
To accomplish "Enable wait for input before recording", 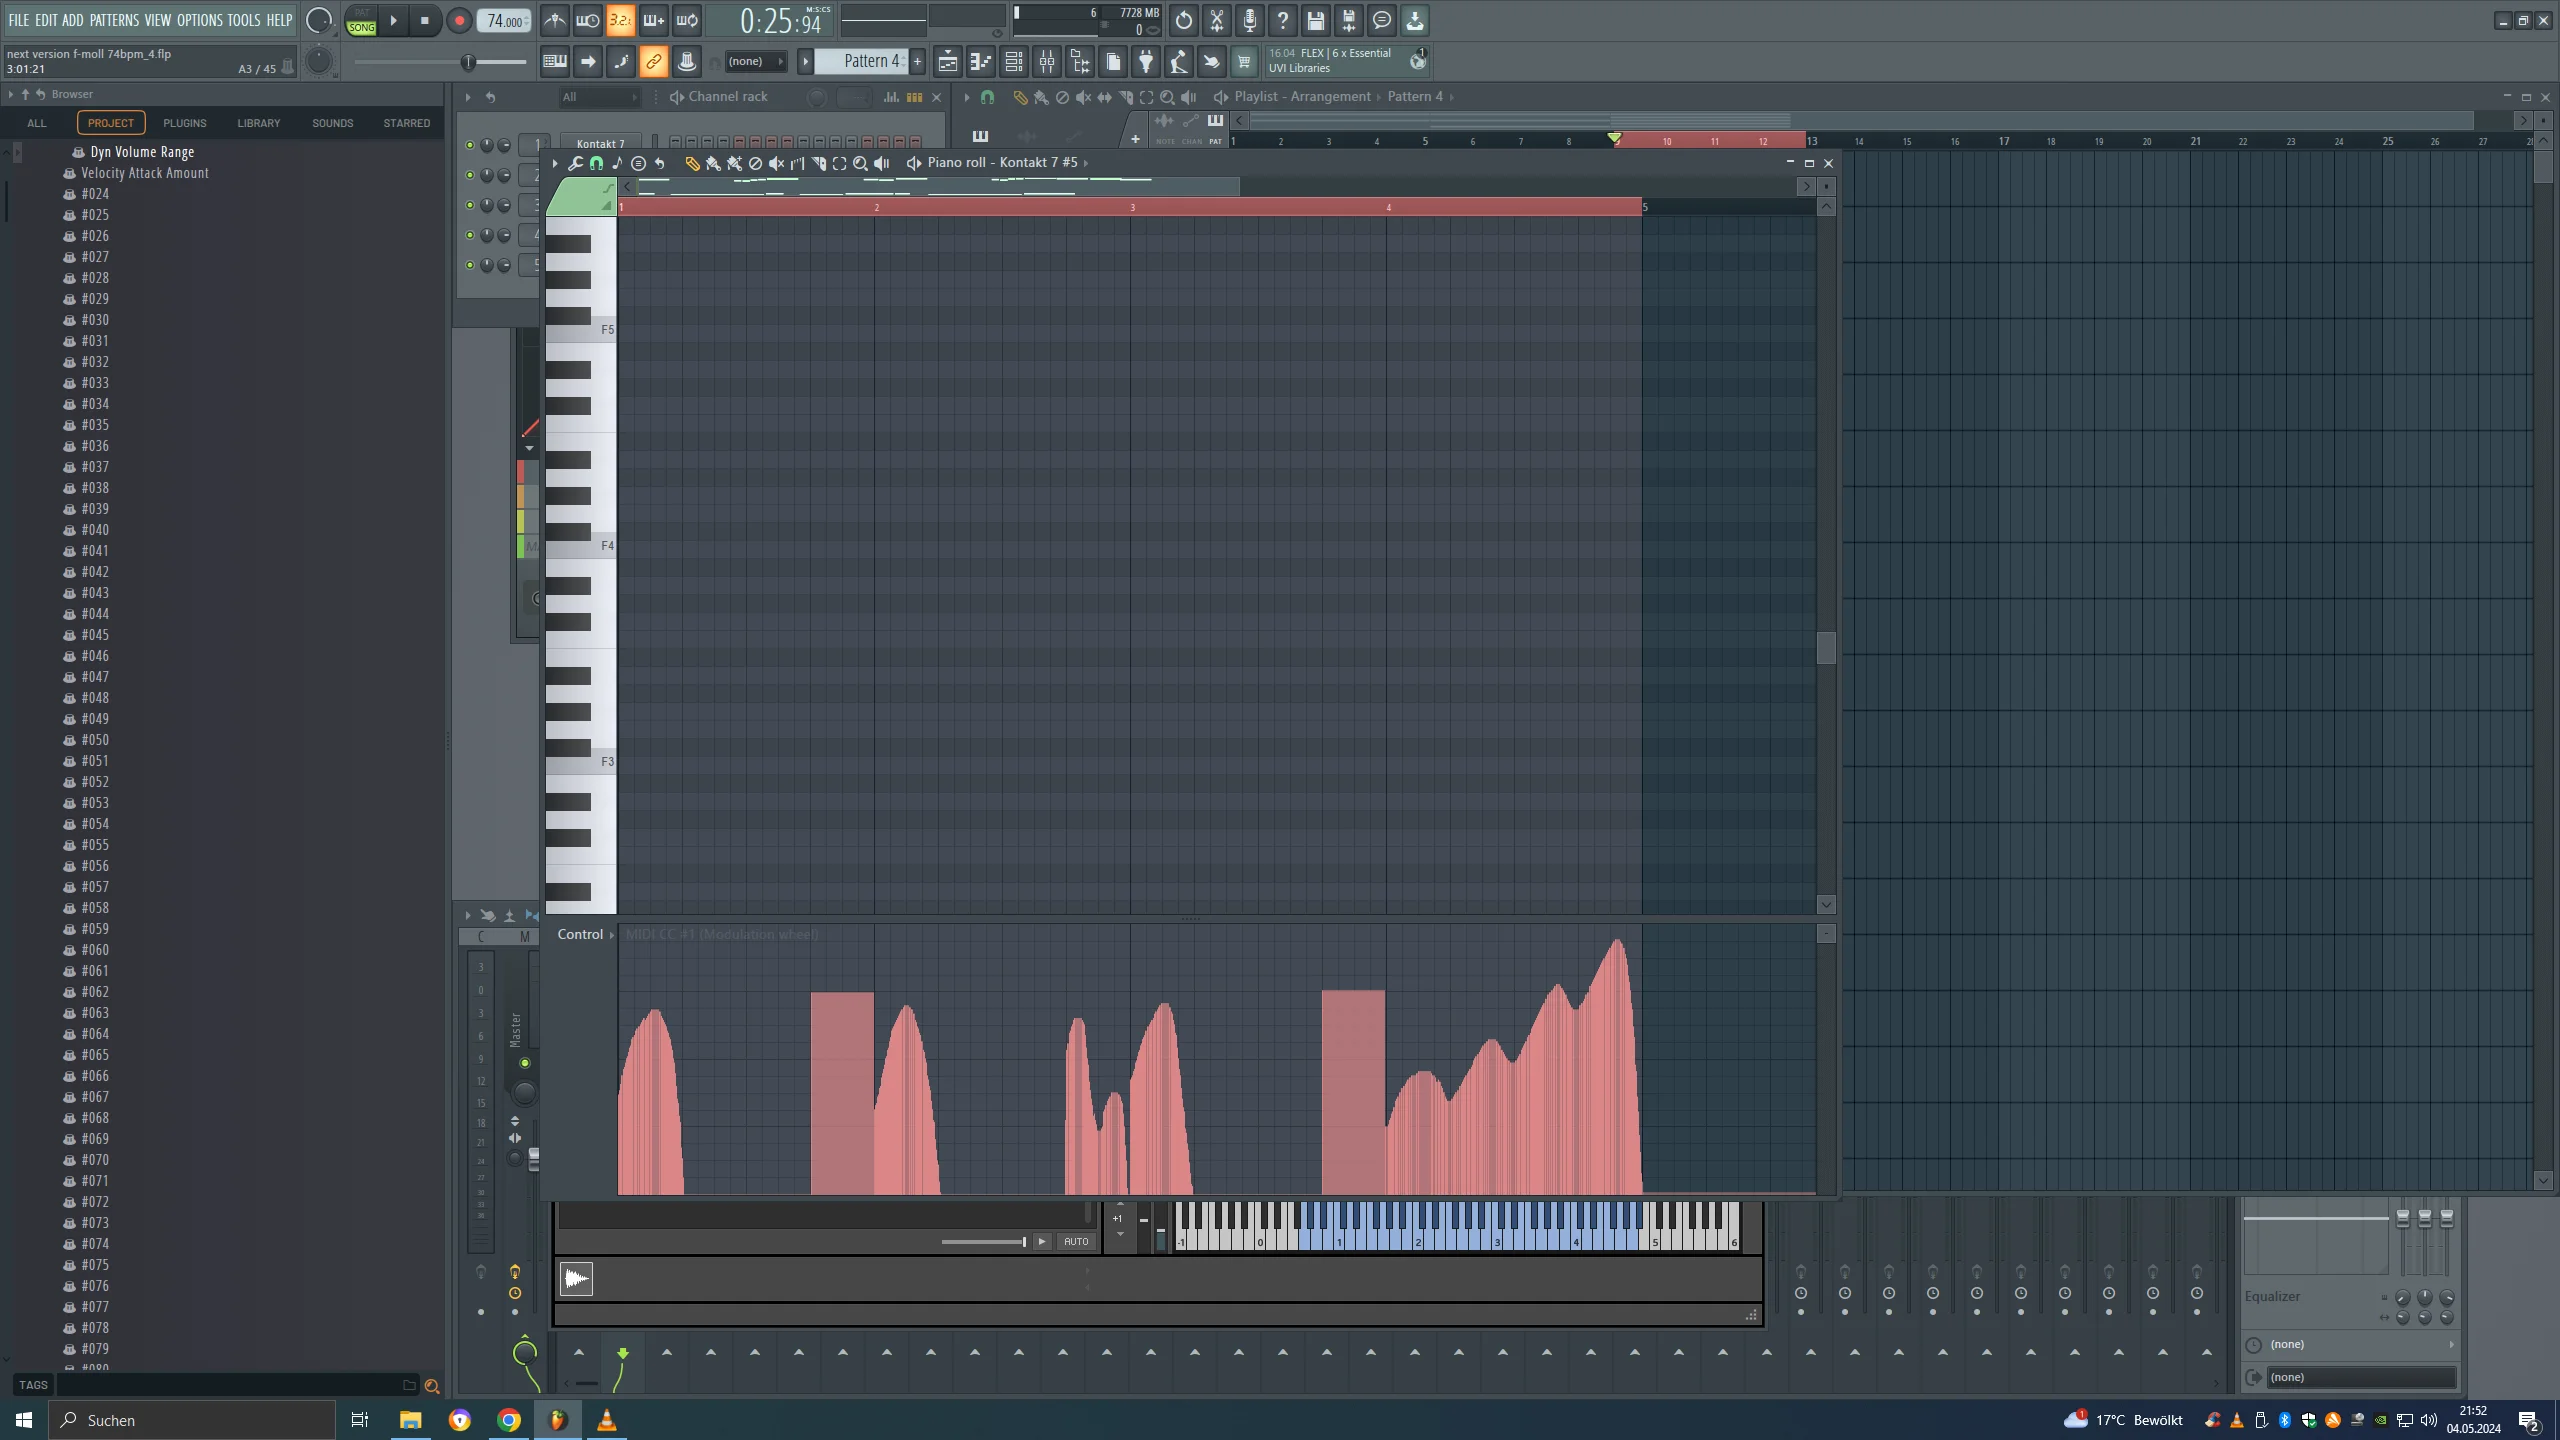I will pyautogui.click(x=587, y=20).
